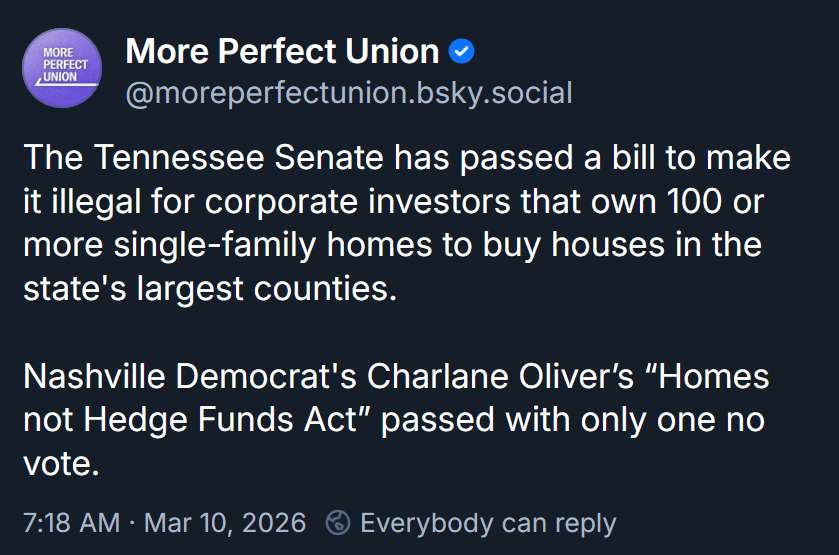Image resolution: width=839 pixels, height=555 pixels.
Task: Click the "Hedge Funds Act" text
Action: coord(221,420)
